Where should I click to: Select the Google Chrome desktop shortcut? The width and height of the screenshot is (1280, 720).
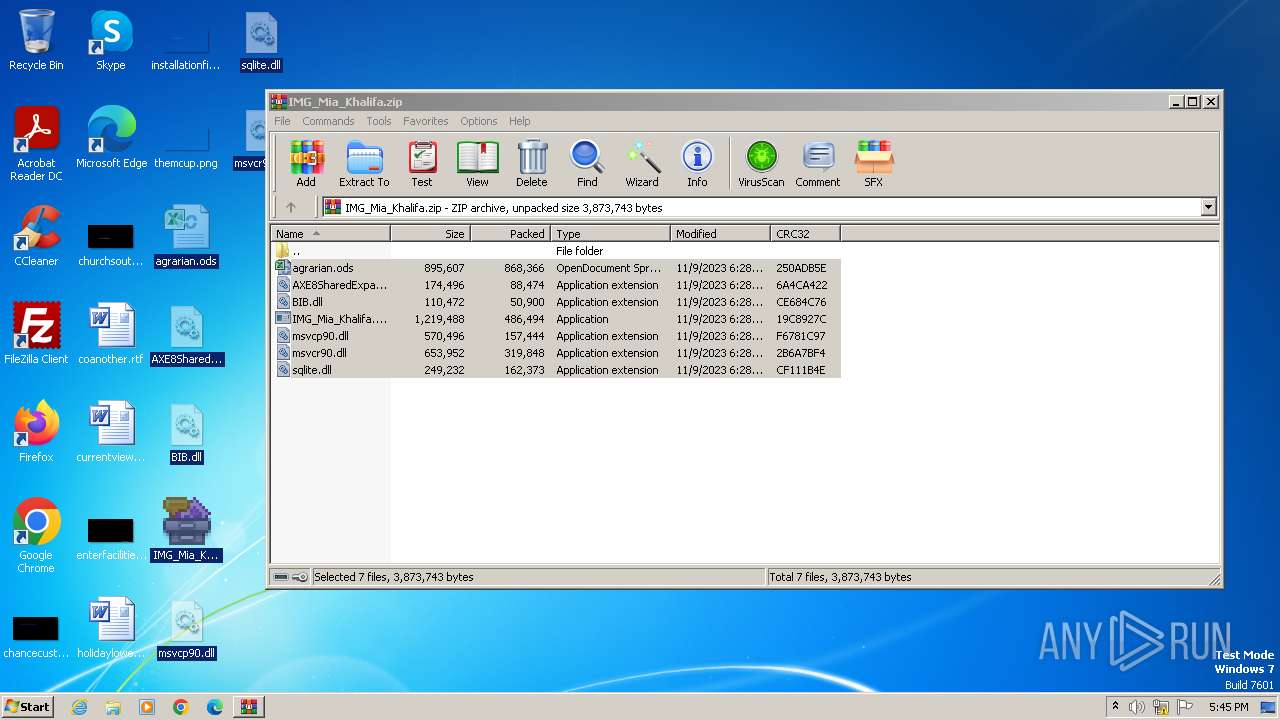pyautogui.click(x=36, y=536)
